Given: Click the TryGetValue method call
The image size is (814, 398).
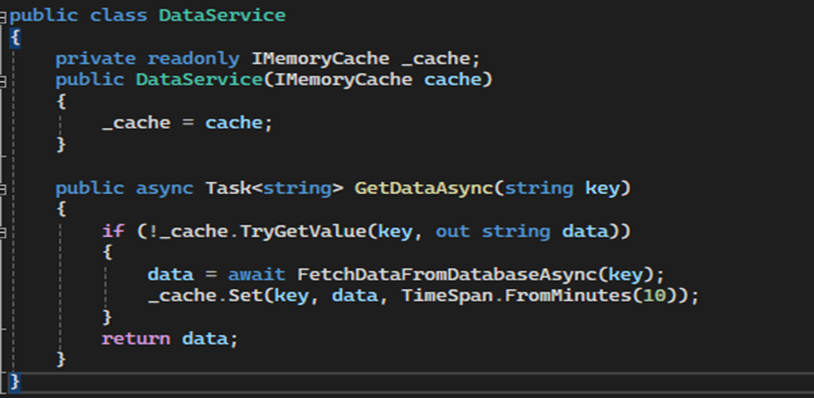Looking at the screenshot, I should (x=304, y=231).
